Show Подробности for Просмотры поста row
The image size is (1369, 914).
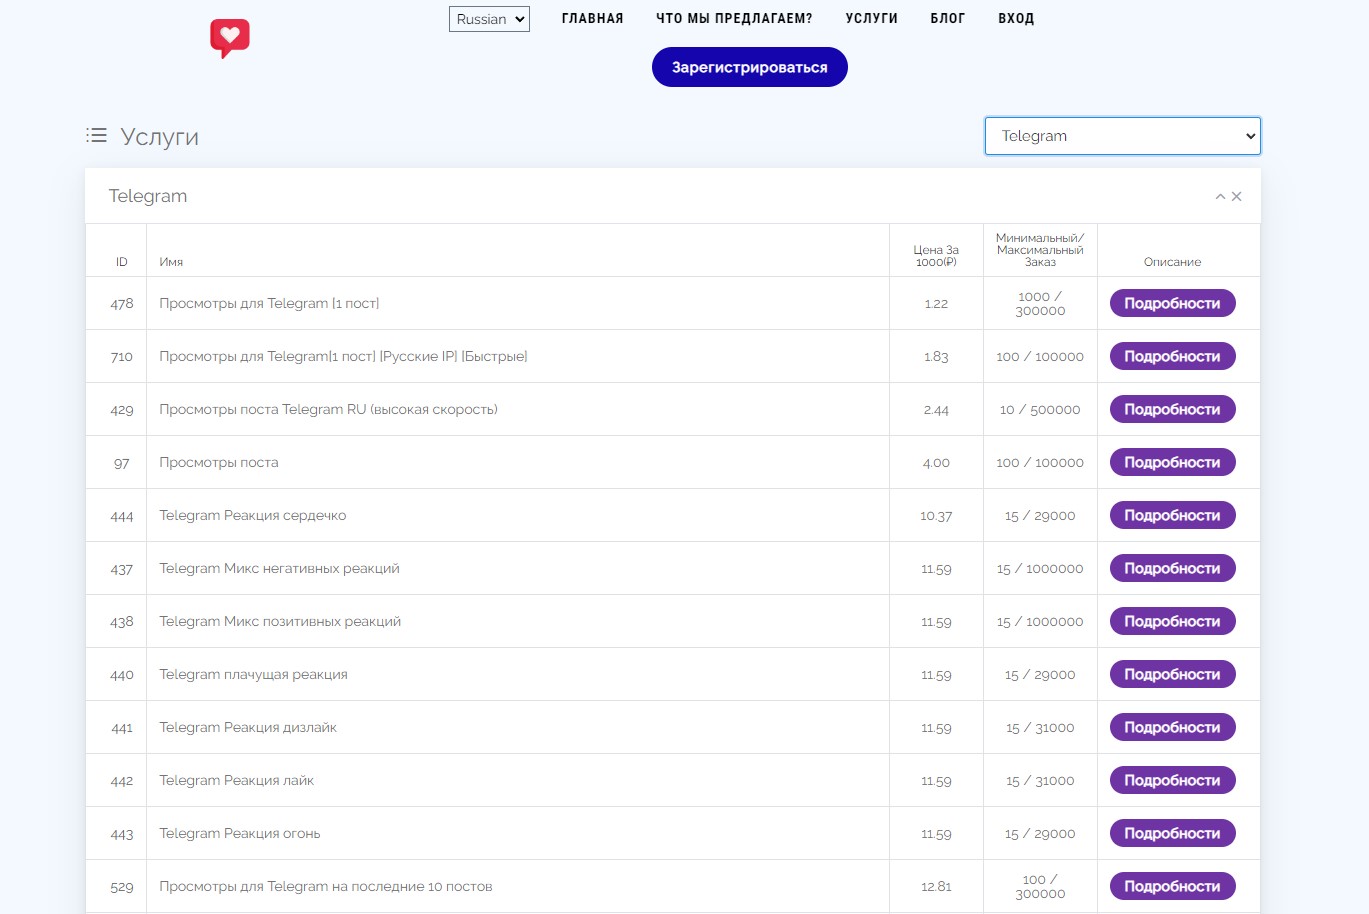(x=1172, y=462)
